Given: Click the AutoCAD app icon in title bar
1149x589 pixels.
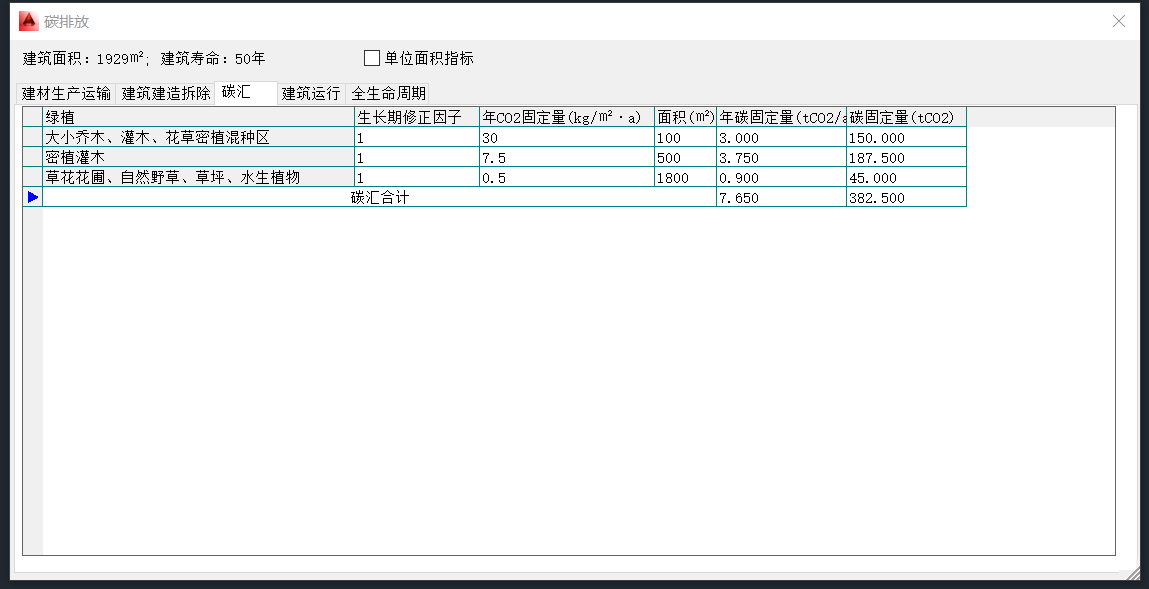Looking at the screenshot, I should point(29,21).
